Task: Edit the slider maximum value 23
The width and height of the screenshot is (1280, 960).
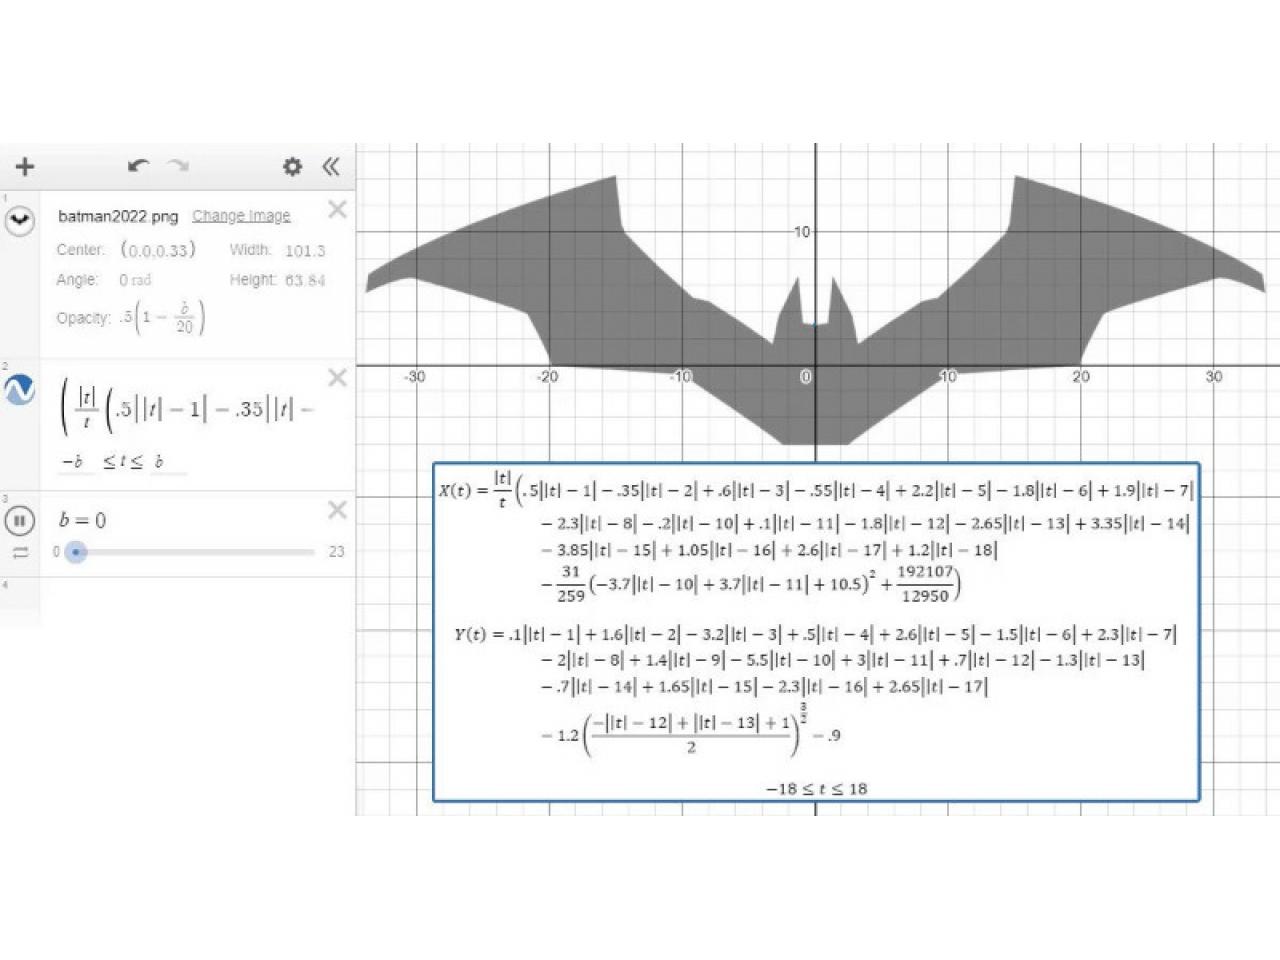Action: (x=336, y=552)
